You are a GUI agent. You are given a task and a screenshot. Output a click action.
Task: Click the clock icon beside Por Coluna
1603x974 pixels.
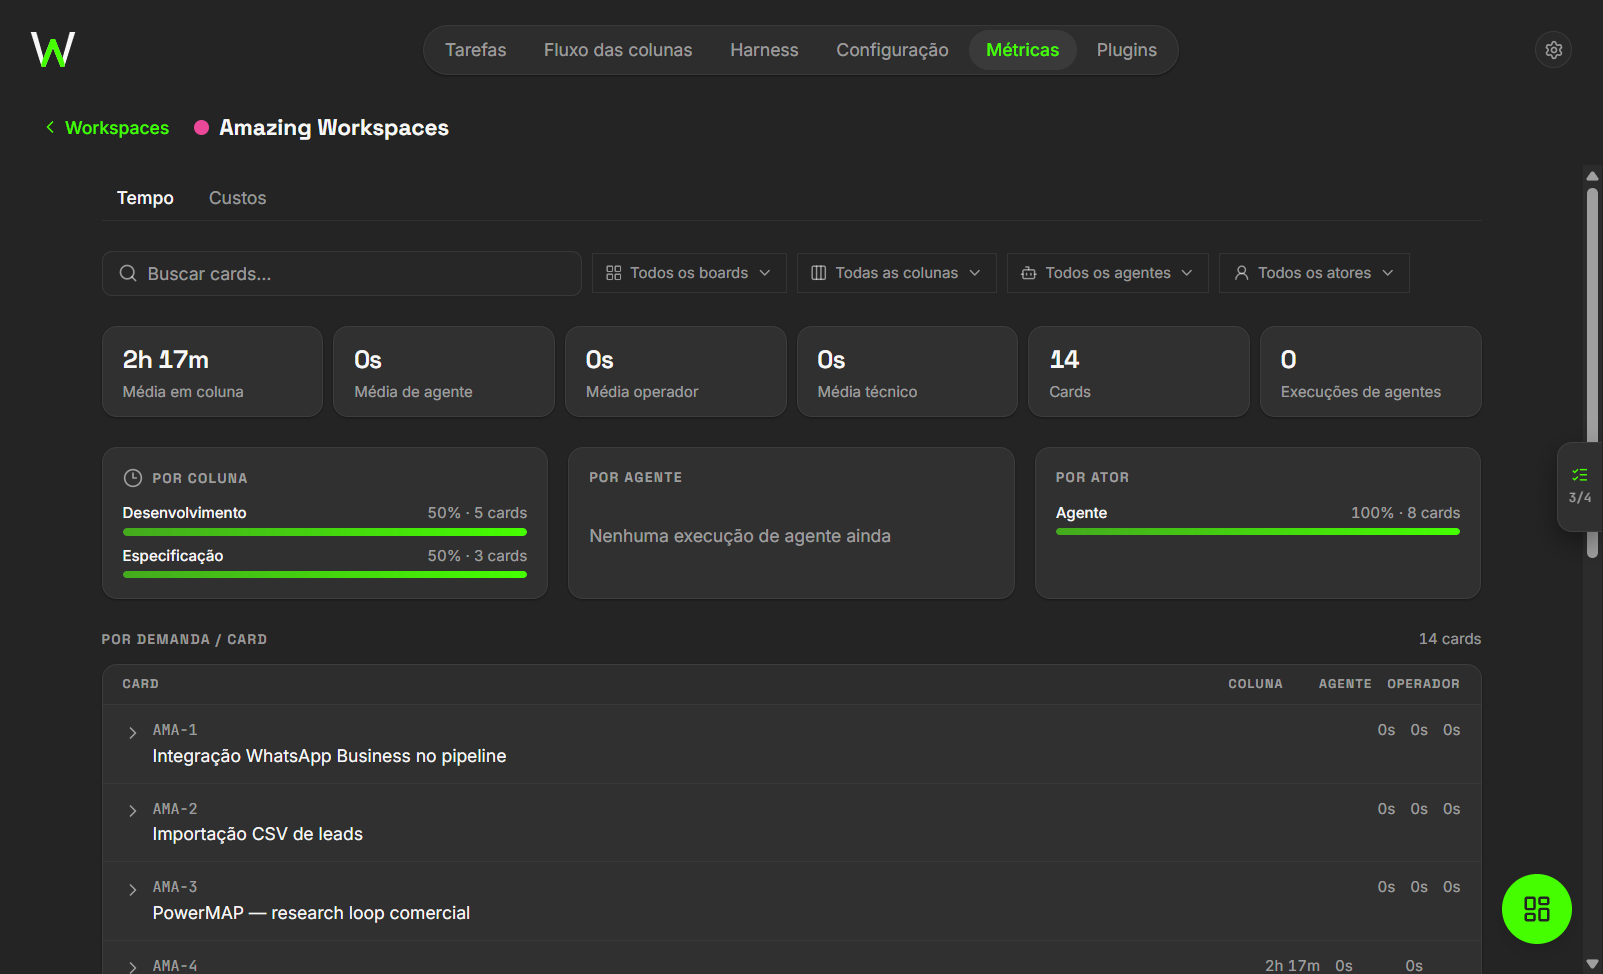tap(132, 478)
